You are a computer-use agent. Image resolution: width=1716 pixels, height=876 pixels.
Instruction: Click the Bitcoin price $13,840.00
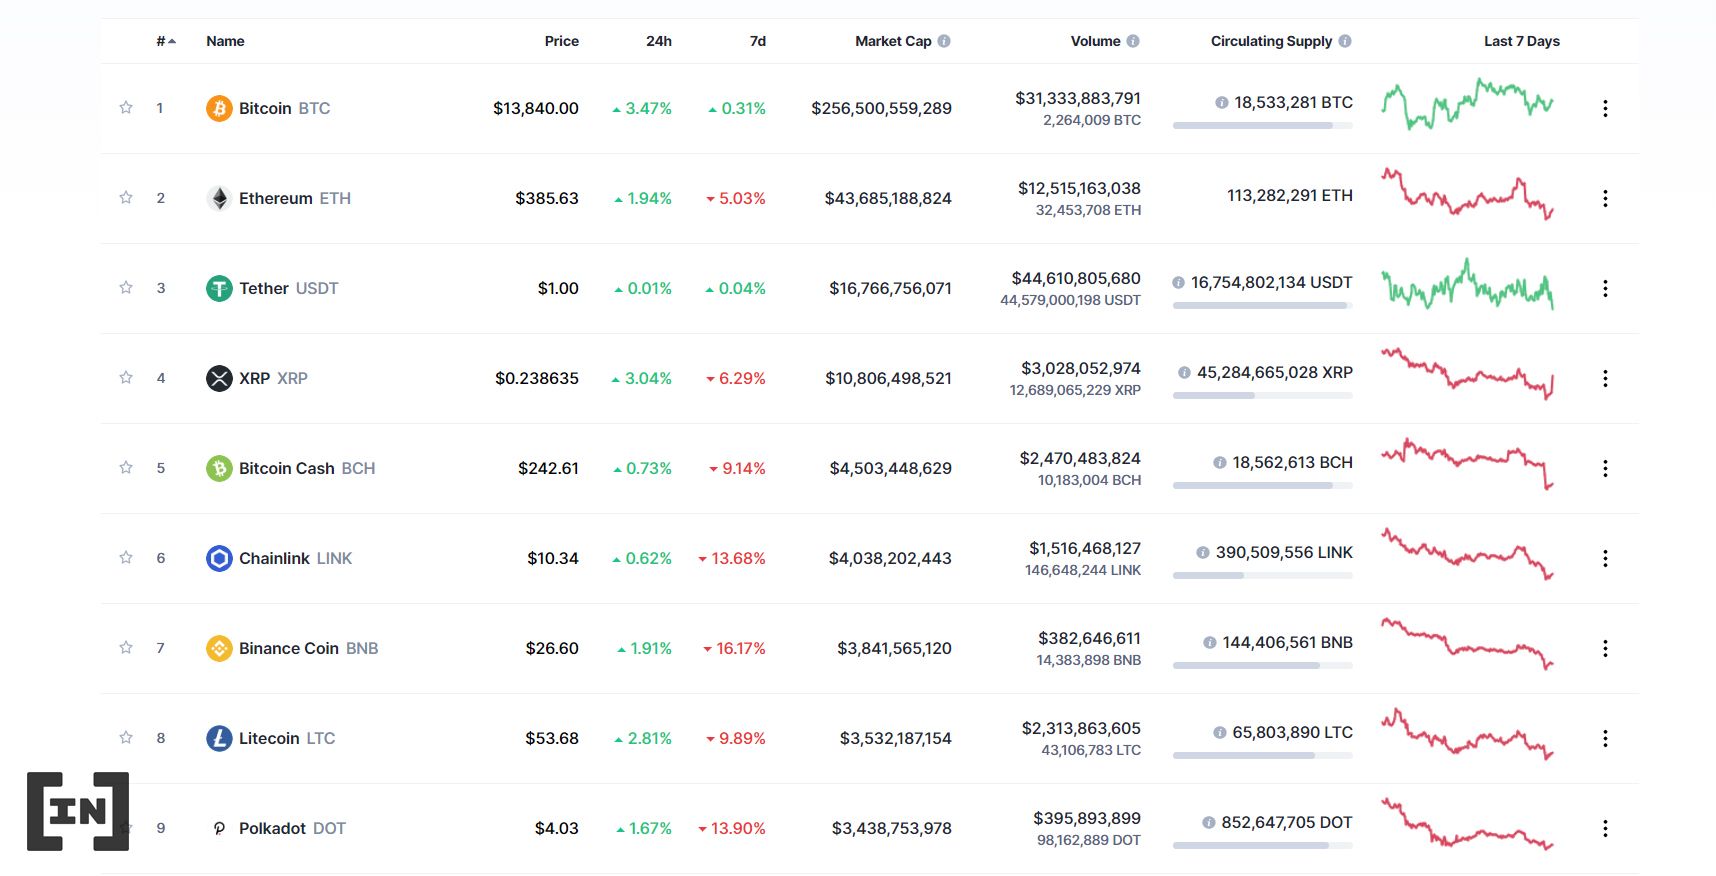coord(536,108)
